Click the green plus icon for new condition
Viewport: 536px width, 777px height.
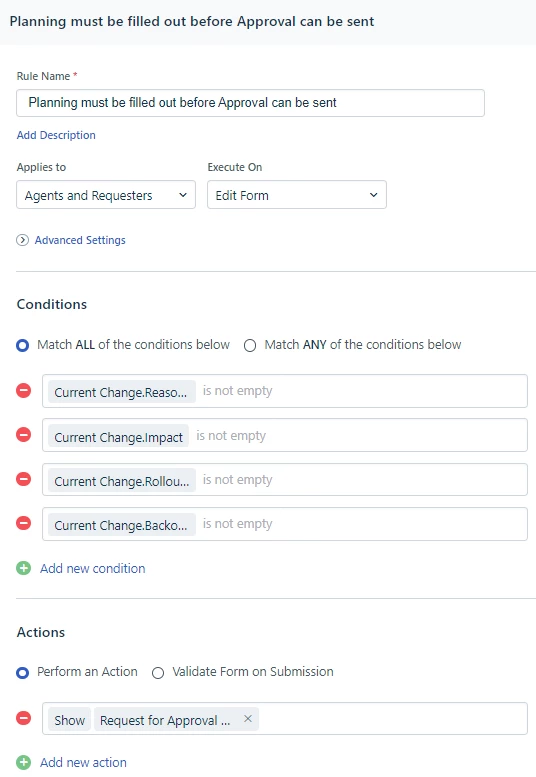pyautogui.click(x=23, y=568)
